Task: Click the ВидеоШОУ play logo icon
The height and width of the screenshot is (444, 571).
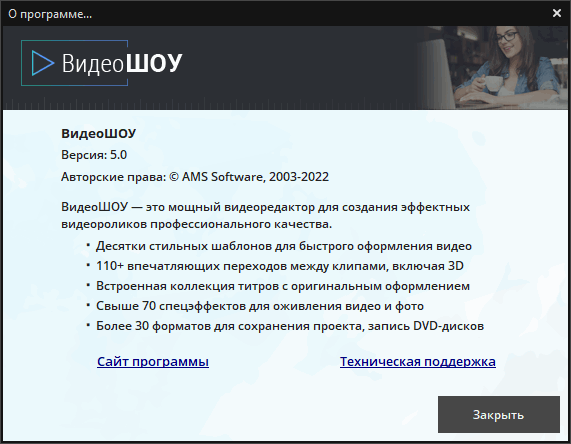Action: [x=43, y=63]
